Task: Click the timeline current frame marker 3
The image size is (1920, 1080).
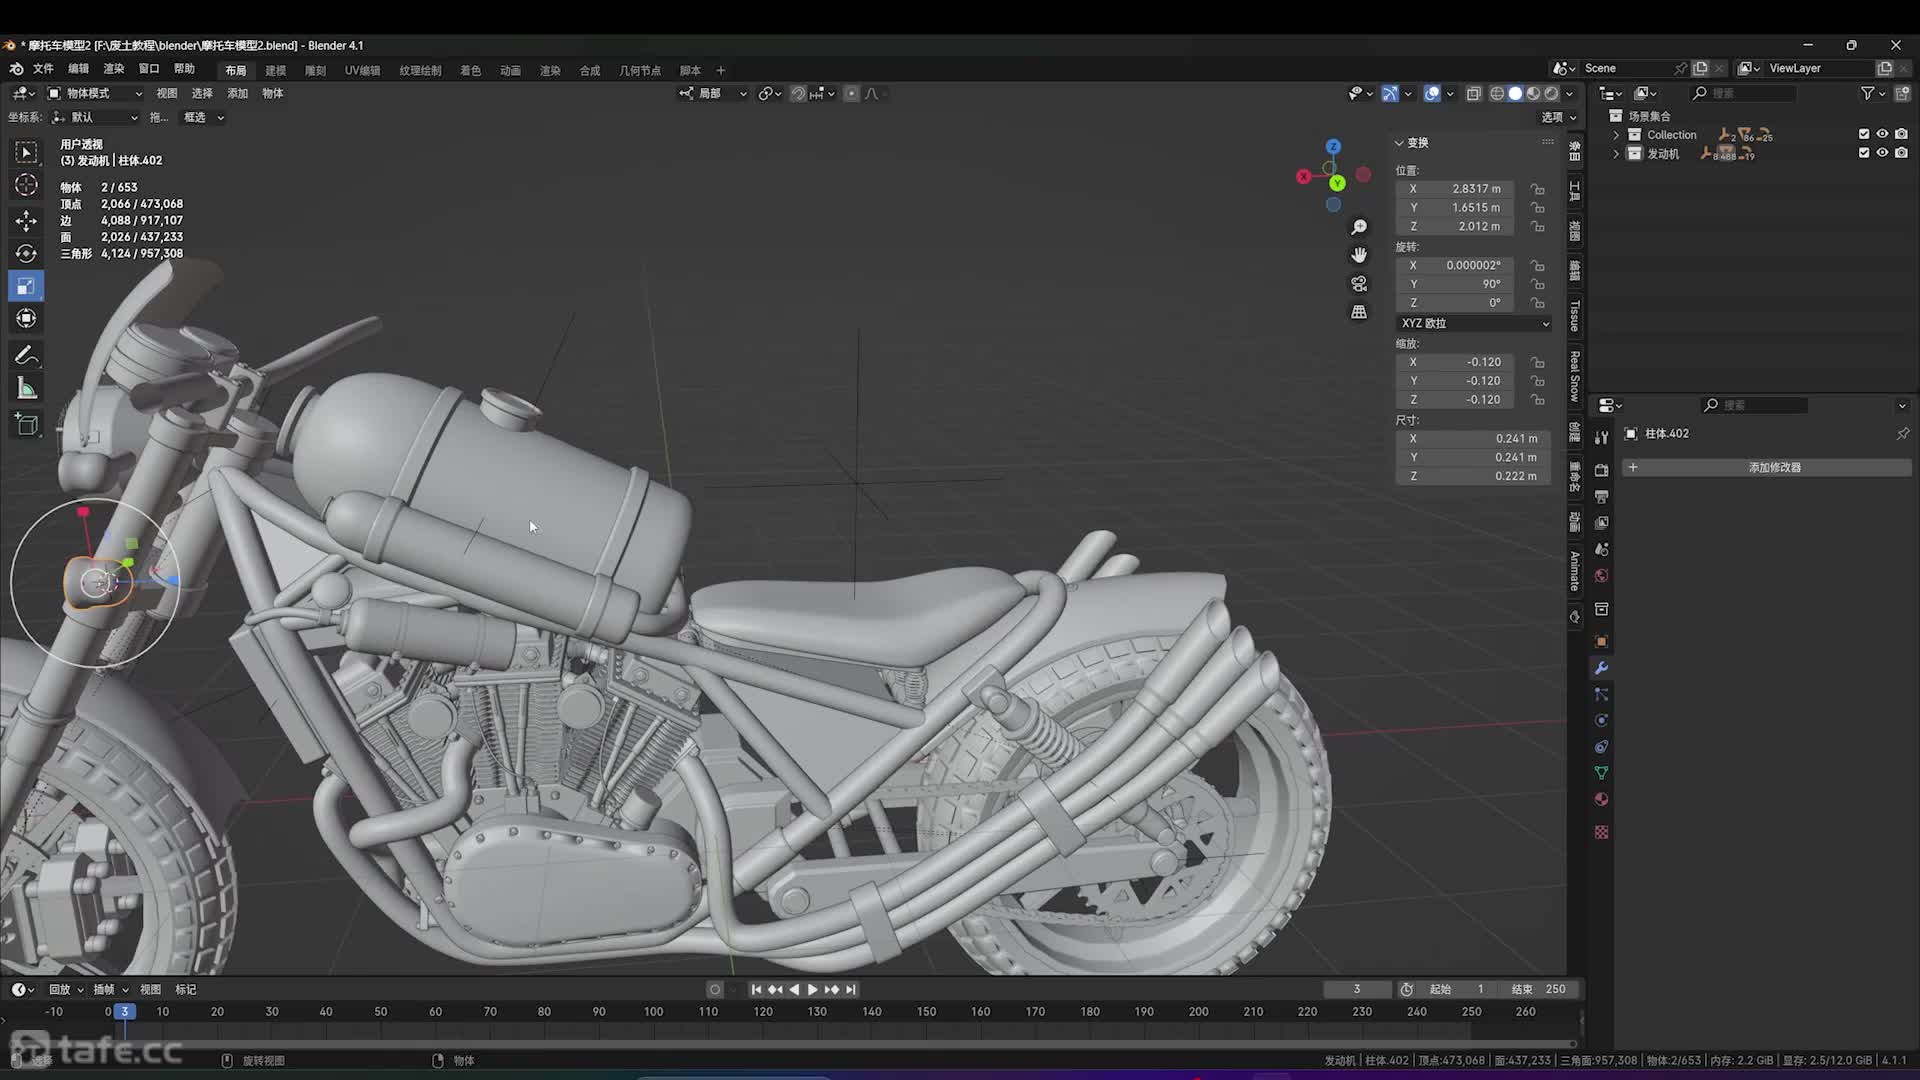Action: coord(124,1012)
